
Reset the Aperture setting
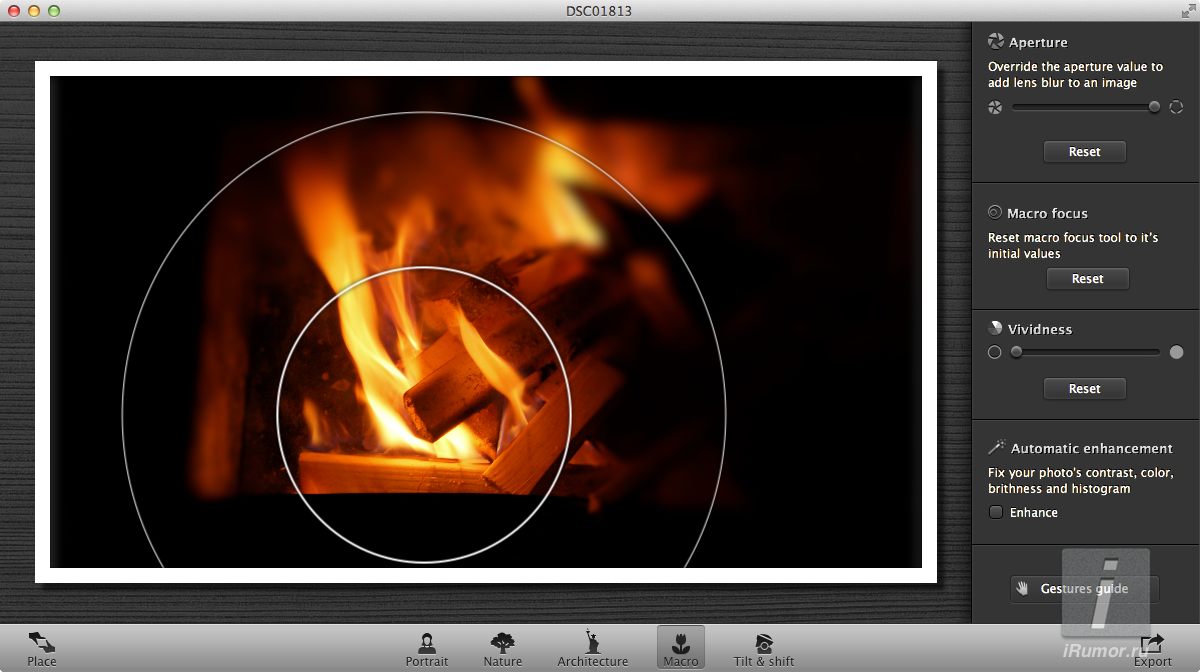[x=1085, y=152]
